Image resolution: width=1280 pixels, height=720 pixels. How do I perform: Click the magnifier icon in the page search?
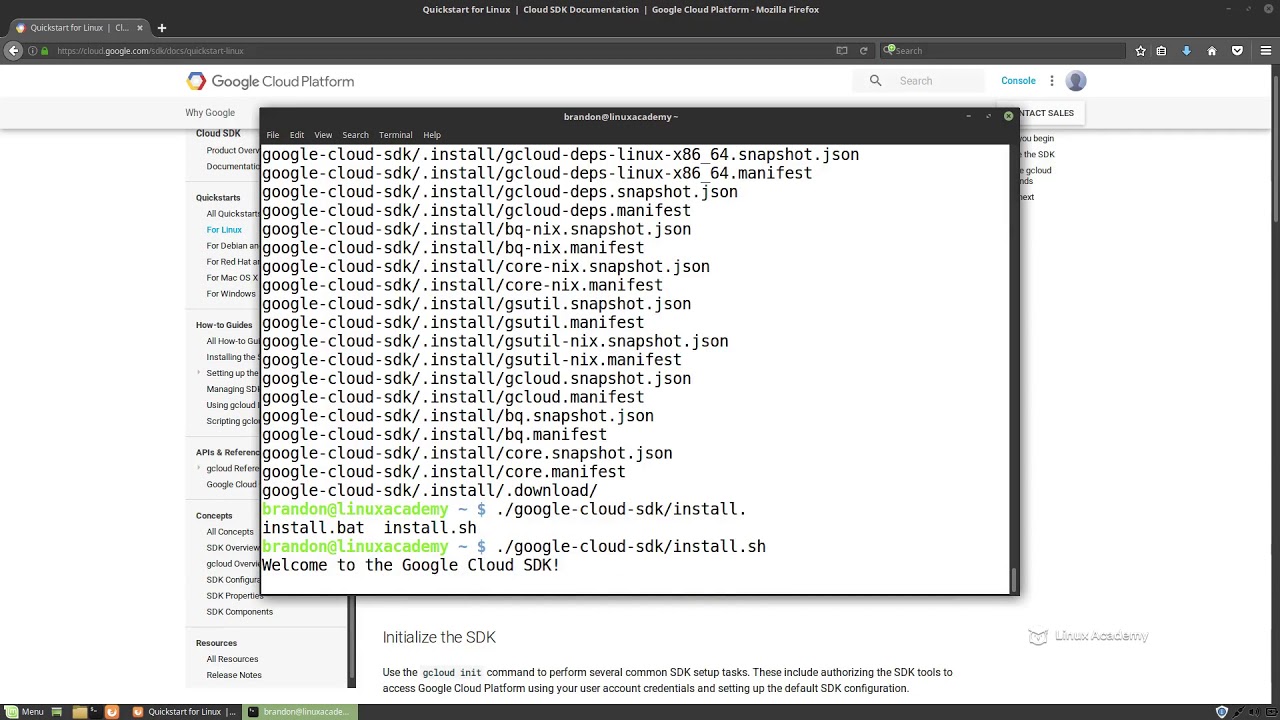[875, 81]
